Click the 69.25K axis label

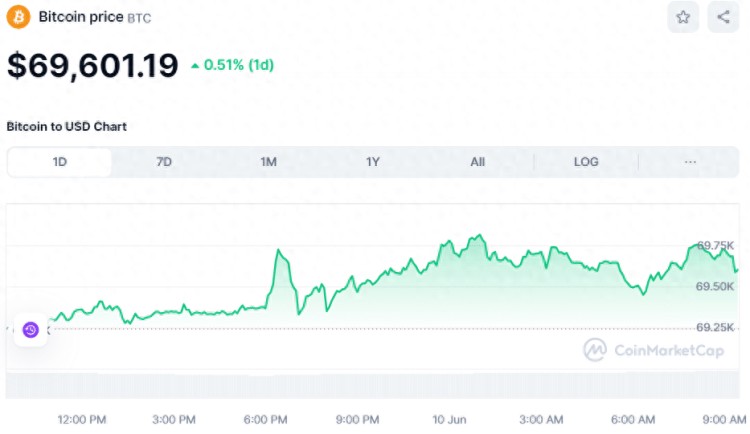pos(715,327)
